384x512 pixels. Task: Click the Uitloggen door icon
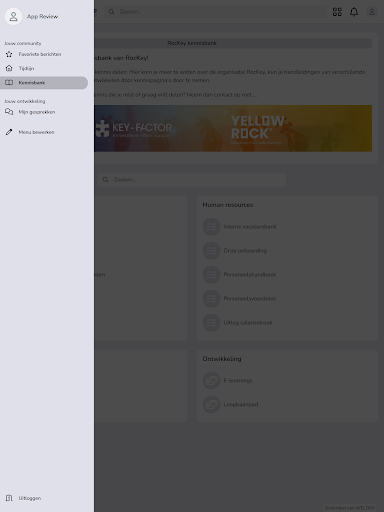point(9,498)
